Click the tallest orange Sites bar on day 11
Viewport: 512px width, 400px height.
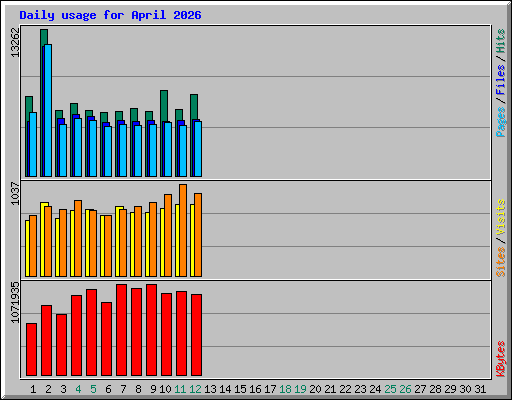[183, 230]
